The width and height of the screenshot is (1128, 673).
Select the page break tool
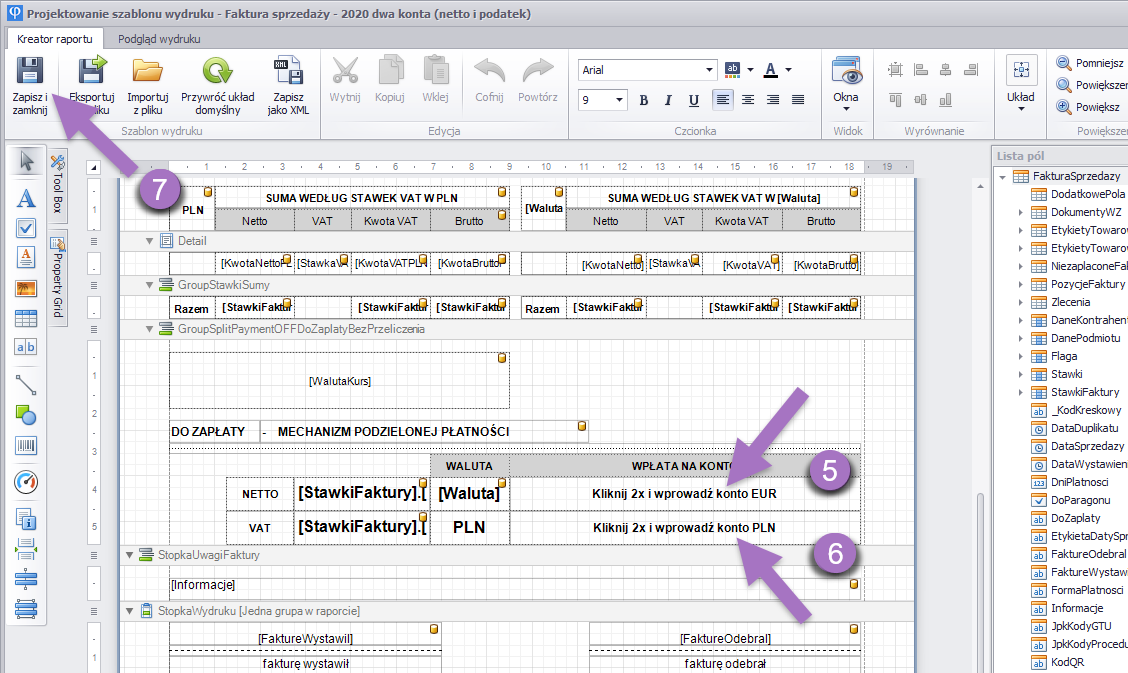[x=26, y=549]
